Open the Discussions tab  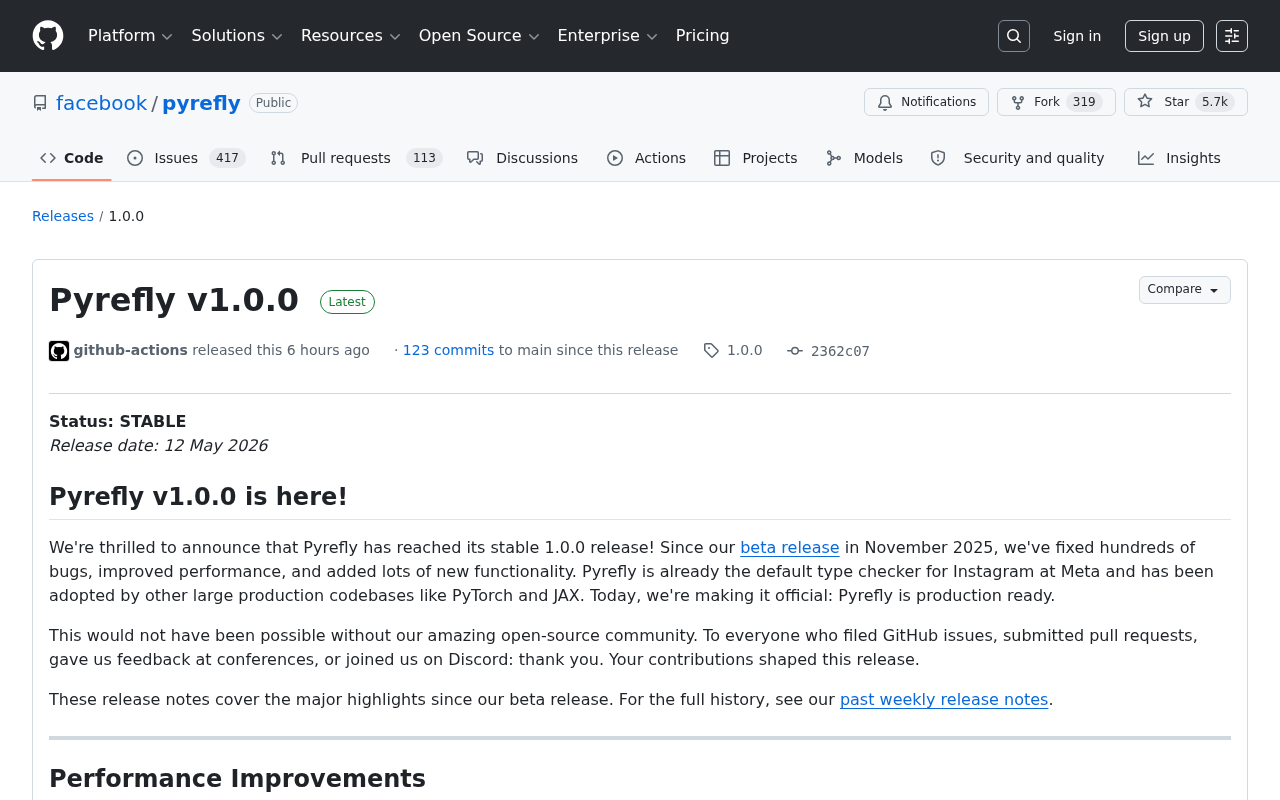pos(523,158)
